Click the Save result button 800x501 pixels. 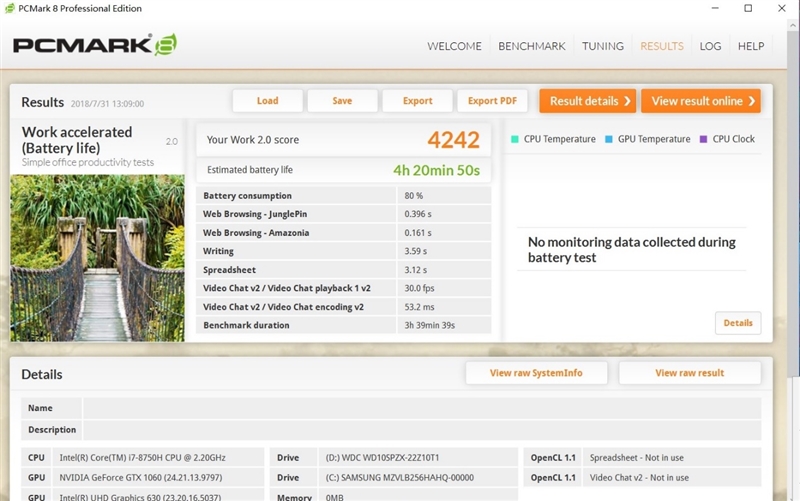pos(342,101)
